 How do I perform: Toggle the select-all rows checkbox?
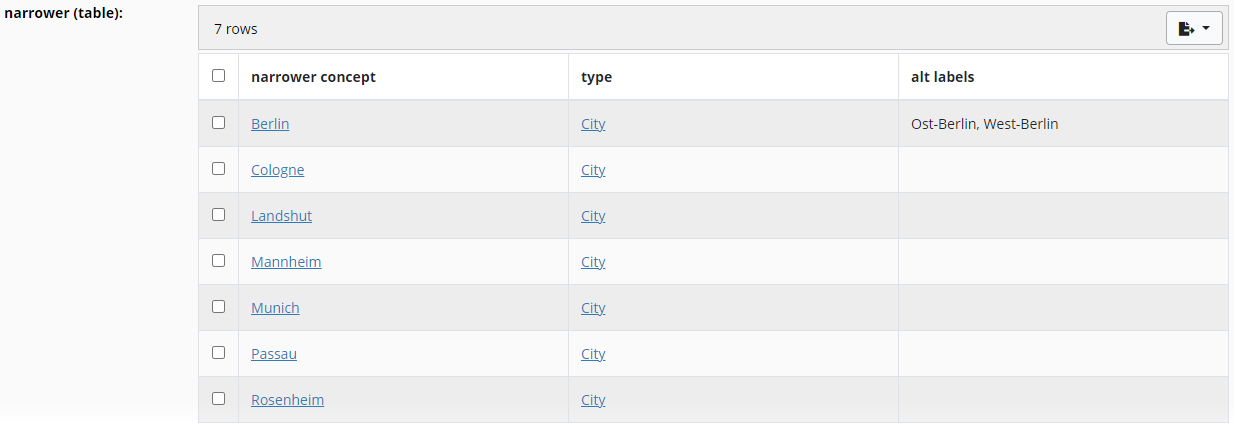click(x=219, y=76)
